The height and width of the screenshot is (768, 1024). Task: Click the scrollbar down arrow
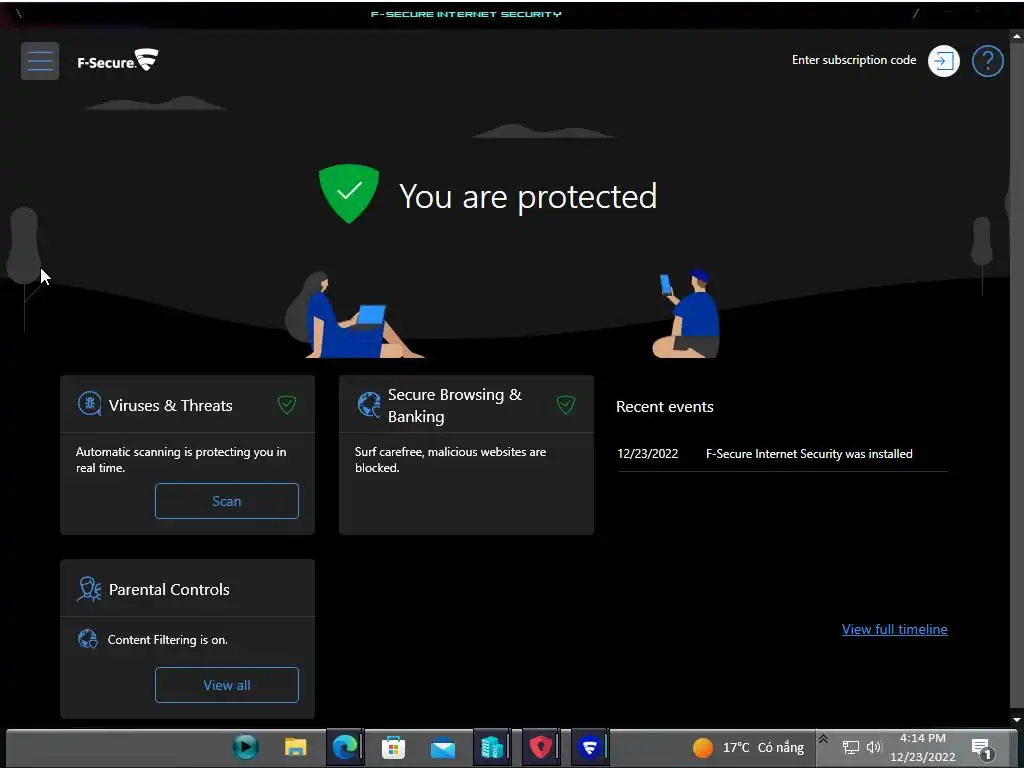(x=1016, y=720)
